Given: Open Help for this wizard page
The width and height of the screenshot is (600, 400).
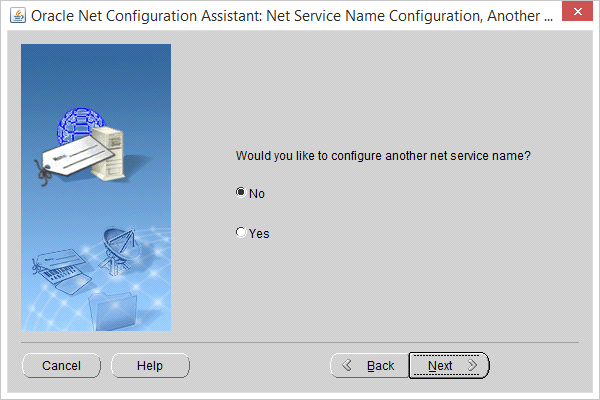Looking at the screenshot, I should pos(150,366).
